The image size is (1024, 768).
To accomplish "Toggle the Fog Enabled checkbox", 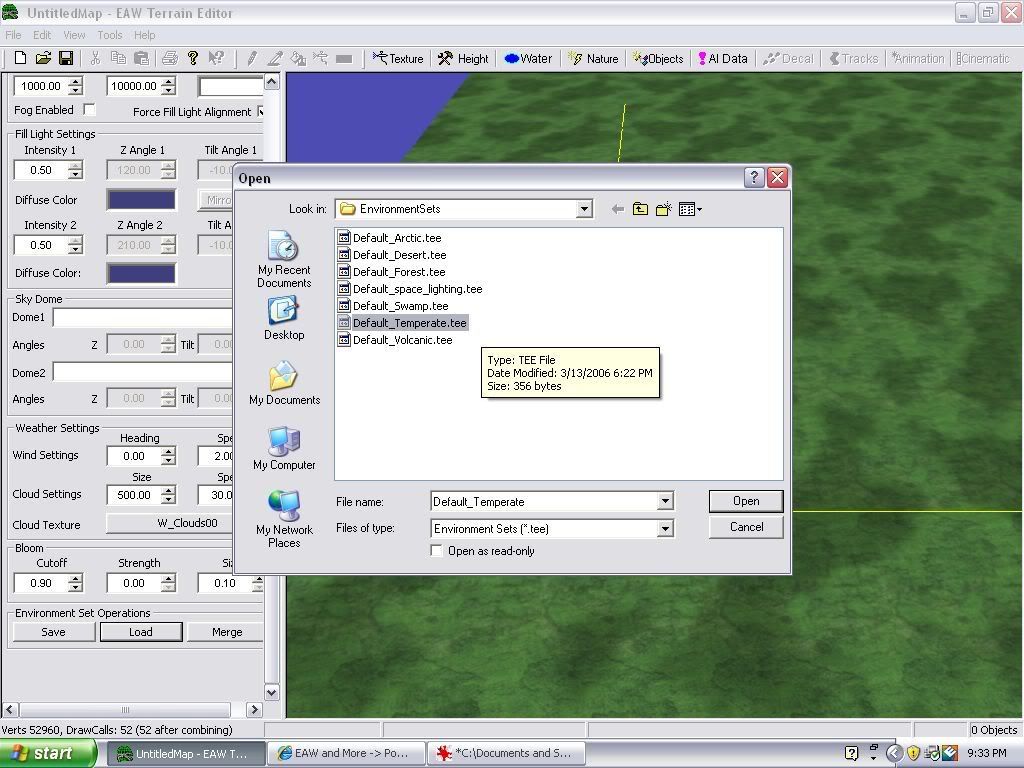I will 89,110.
